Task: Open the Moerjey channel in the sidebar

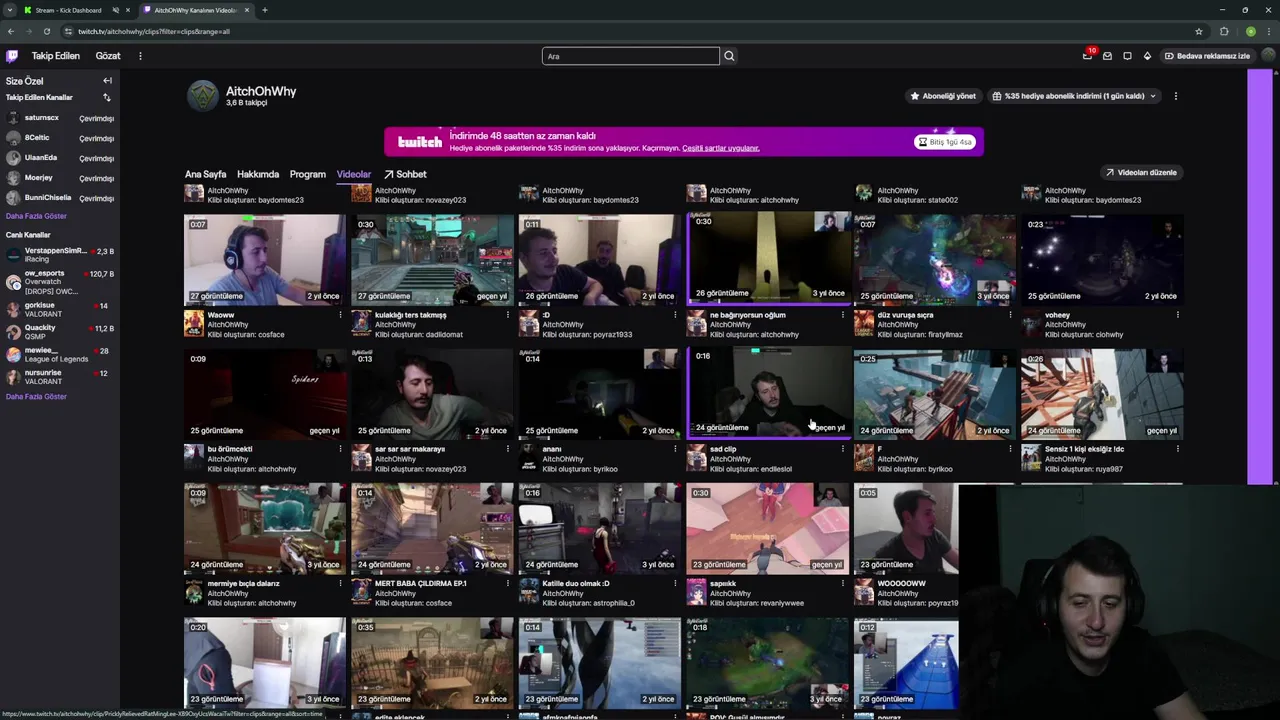Action: 60,178
